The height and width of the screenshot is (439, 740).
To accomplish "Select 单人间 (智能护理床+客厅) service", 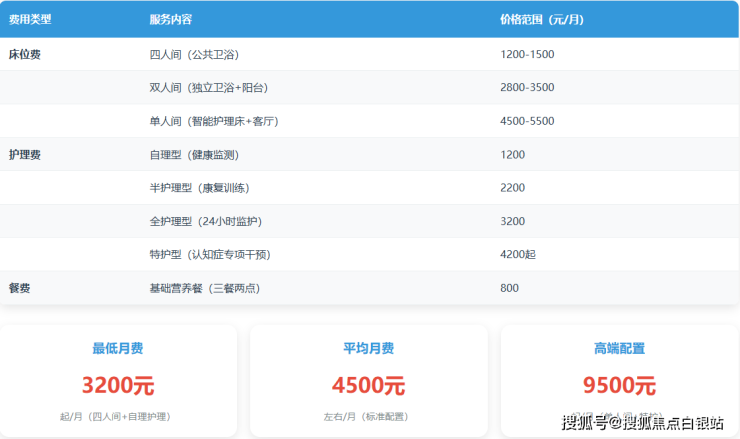I will (213, 121).
